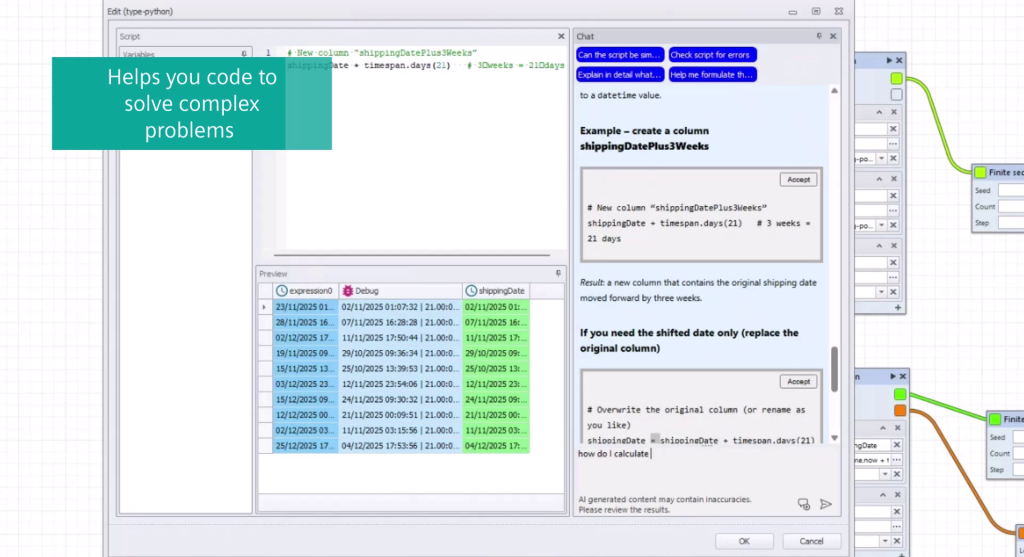Click the clock icon of shippingDate column
The height and width of the screenshot is (557, 1024).
[x=471, y=291]
